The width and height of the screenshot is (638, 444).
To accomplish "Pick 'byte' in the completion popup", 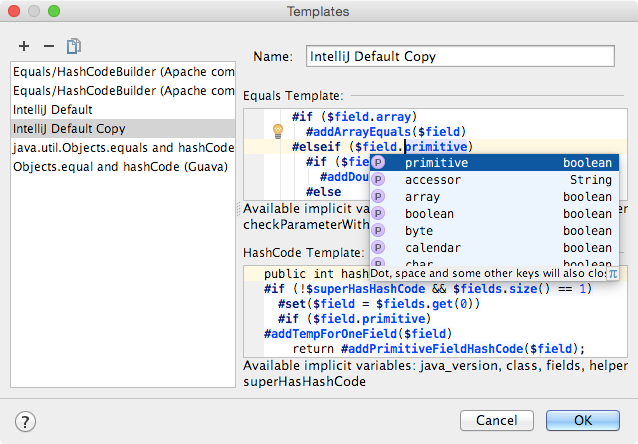I will pos(494,231).
